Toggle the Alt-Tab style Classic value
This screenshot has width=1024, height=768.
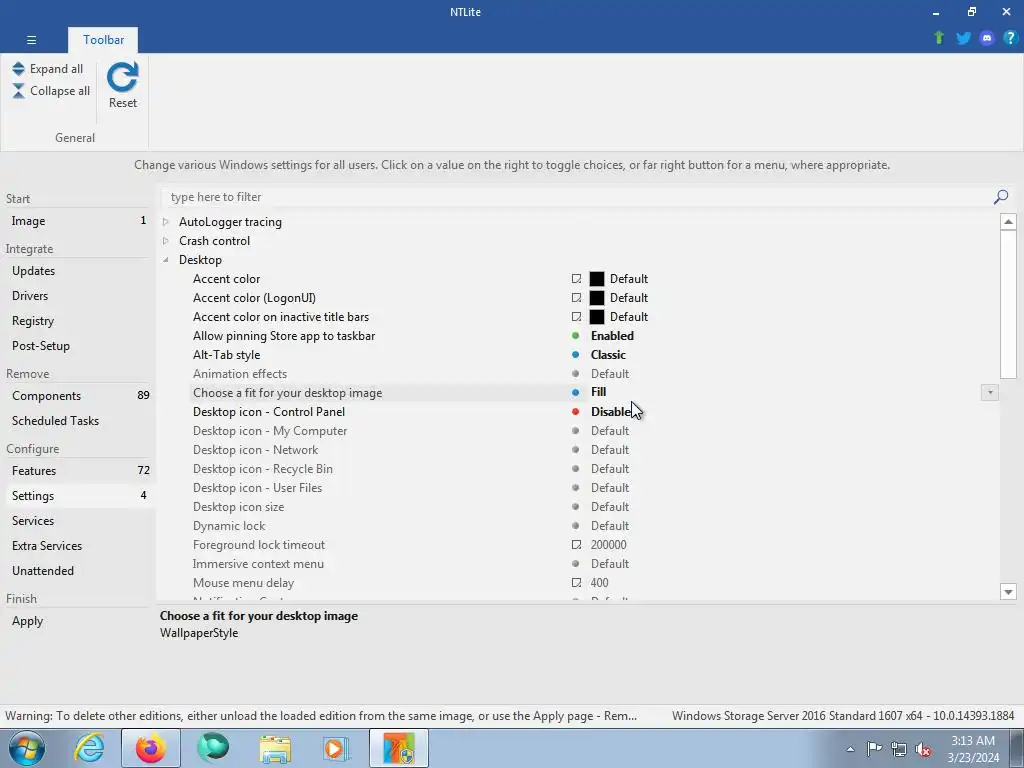point(608,355)
